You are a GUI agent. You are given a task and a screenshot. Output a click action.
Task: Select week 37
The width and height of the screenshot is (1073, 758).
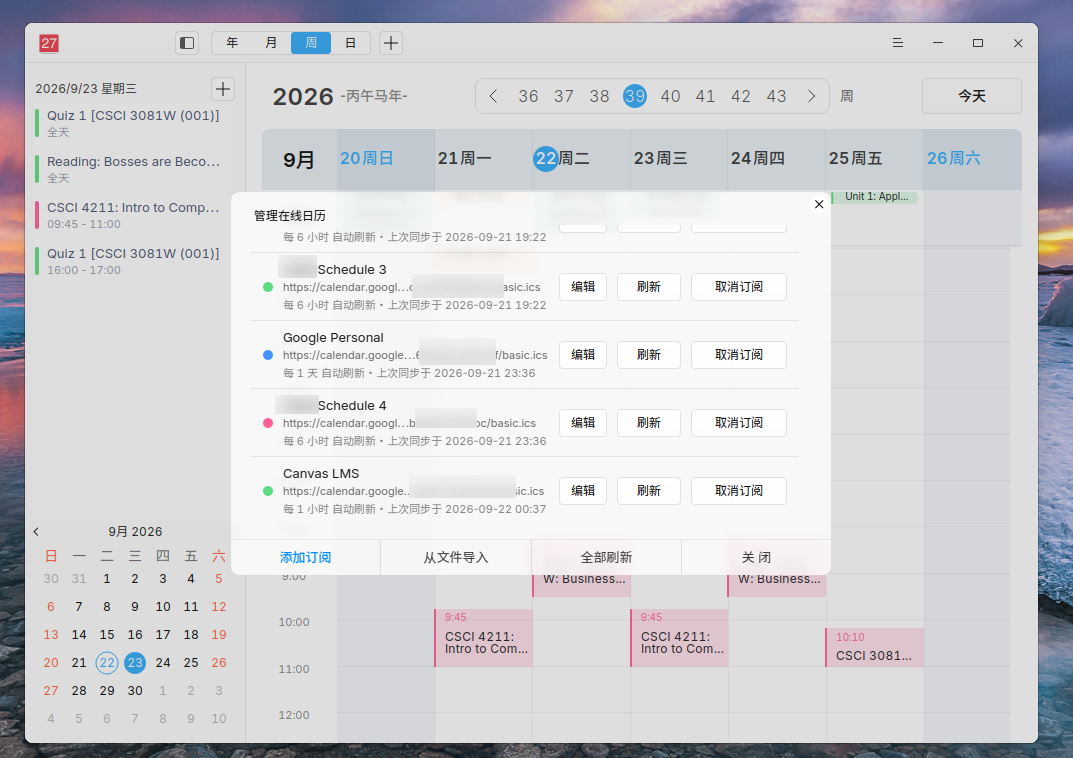tap(564, 96)
